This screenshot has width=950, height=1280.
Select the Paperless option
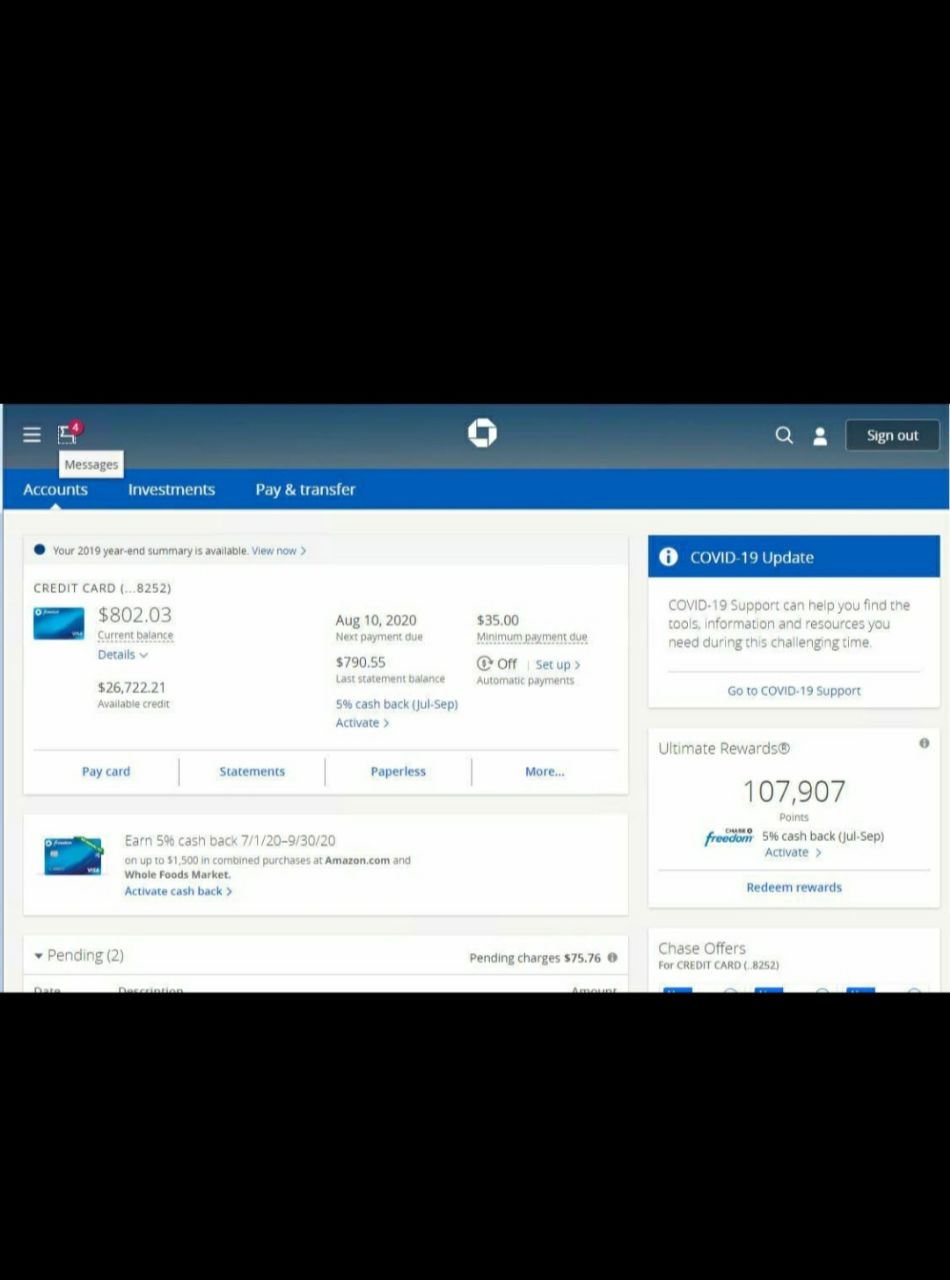[398, 771]
